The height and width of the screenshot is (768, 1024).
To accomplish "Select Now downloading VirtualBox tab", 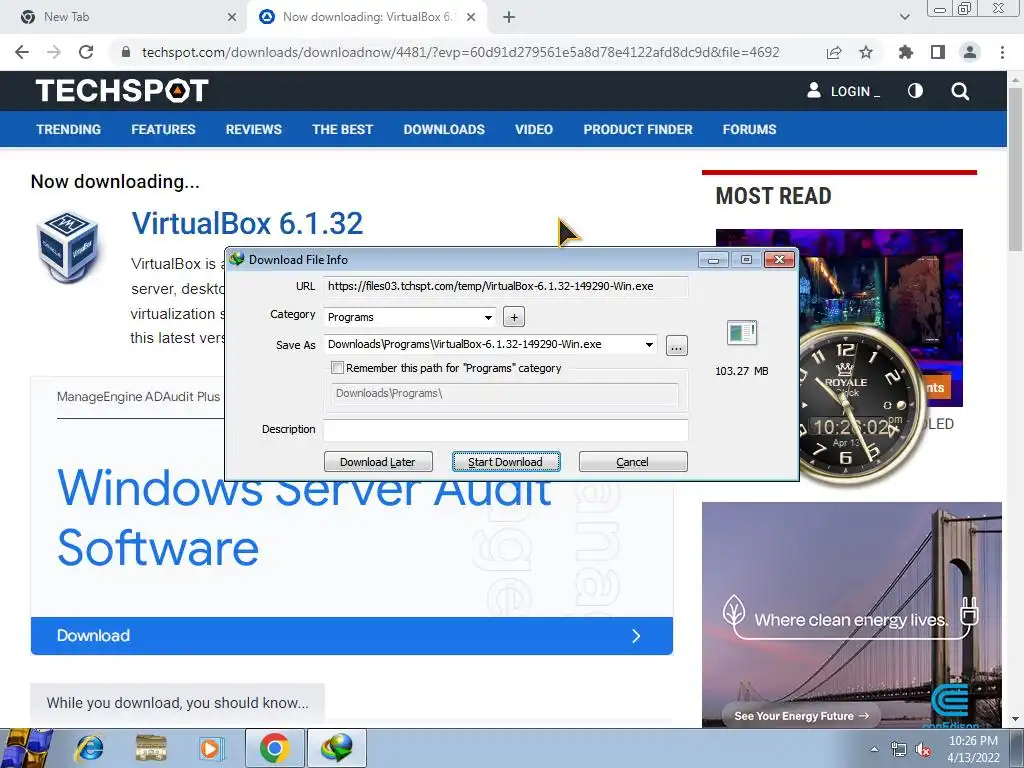I will (x=368, y=17).
